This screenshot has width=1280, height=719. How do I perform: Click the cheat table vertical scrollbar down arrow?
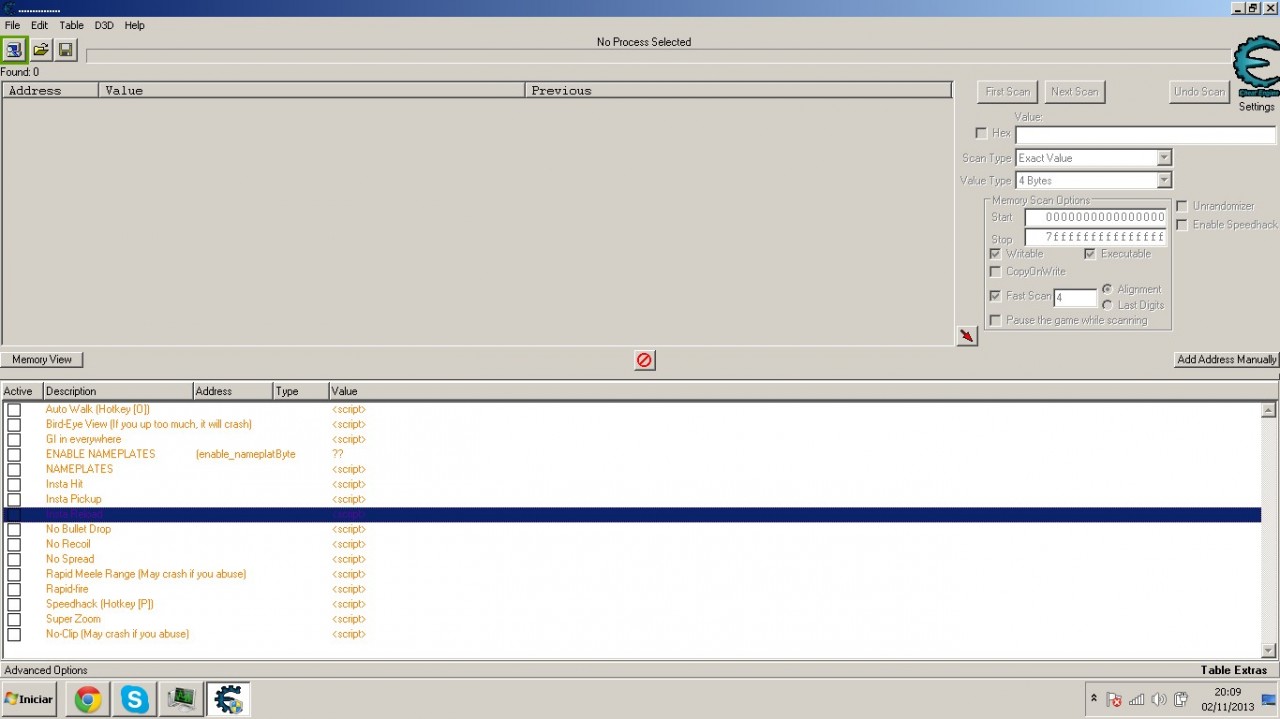tap(1268, 651)
